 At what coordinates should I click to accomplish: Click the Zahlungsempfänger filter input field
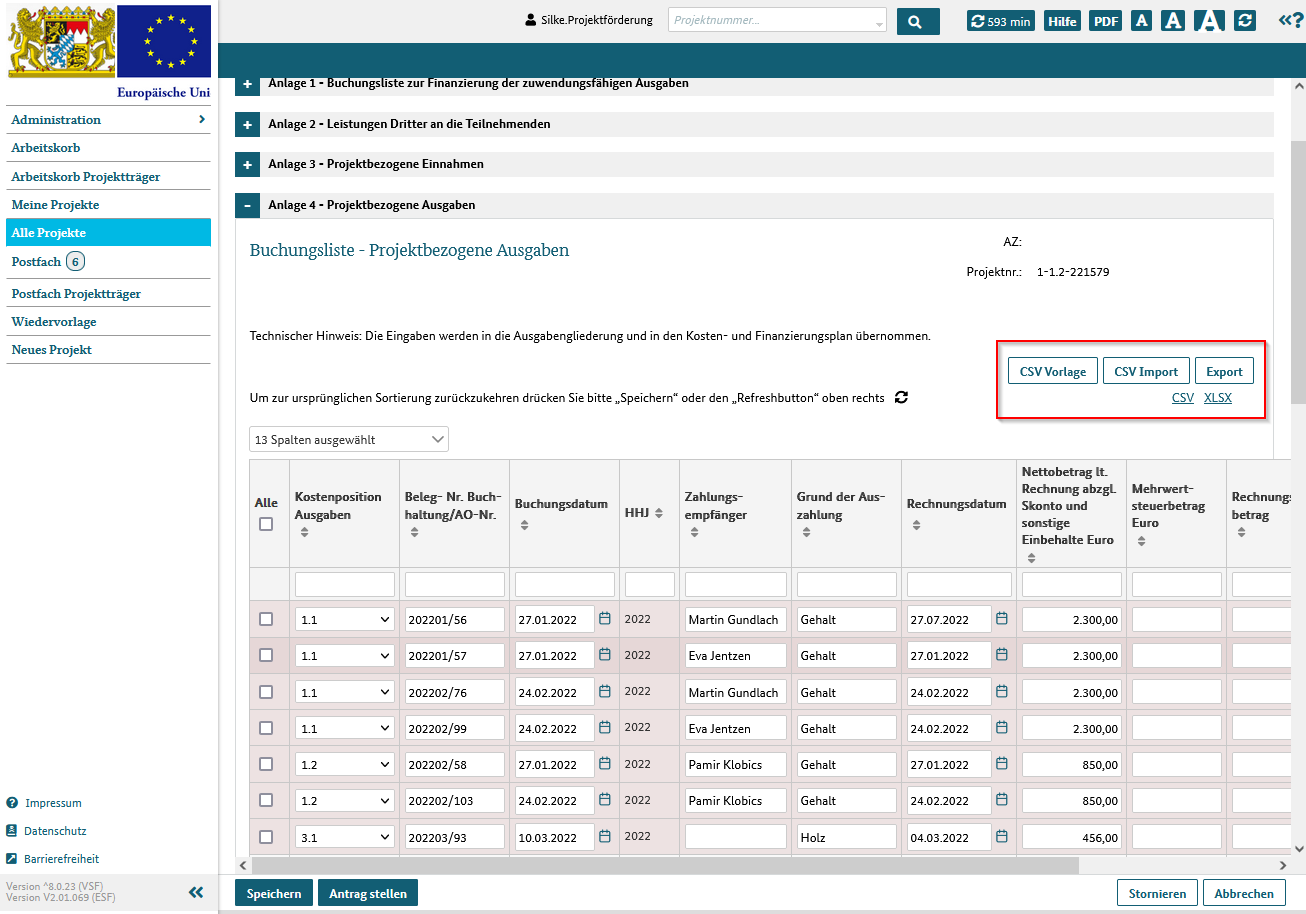click(735, 584)
